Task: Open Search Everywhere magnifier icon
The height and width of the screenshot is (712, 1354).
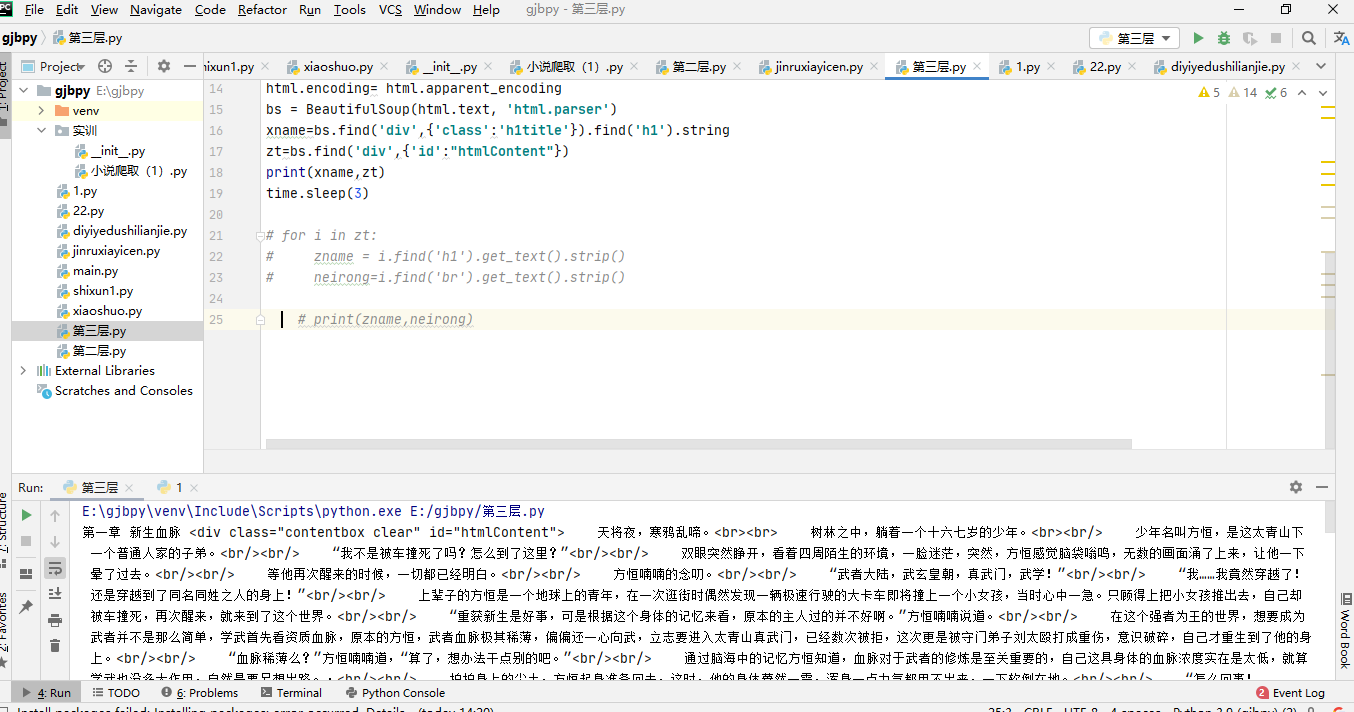Action: (1309, 38)
